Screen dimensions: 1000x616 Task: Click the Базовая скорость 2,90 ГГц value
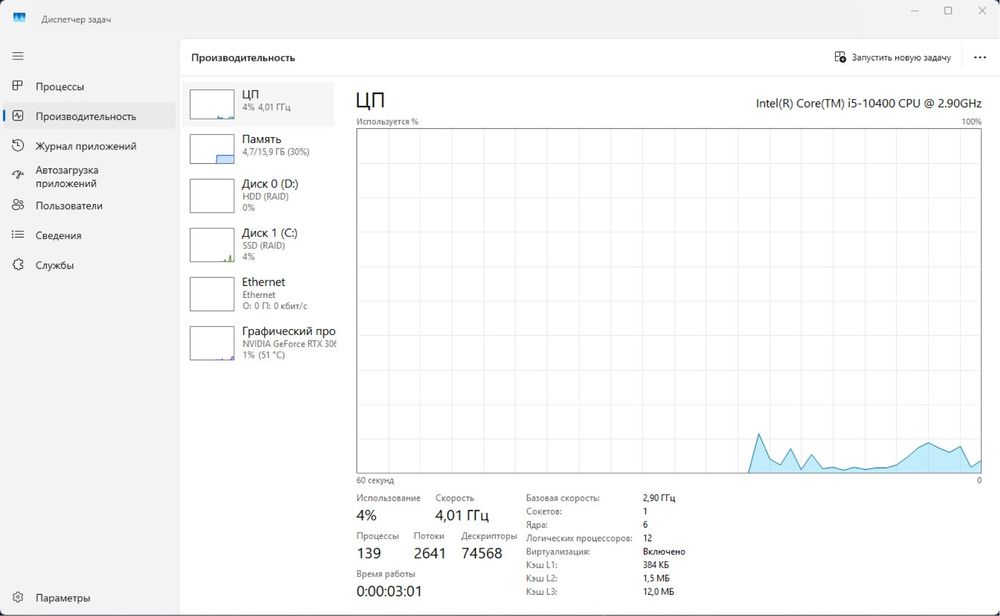click(x=659, y=498)
